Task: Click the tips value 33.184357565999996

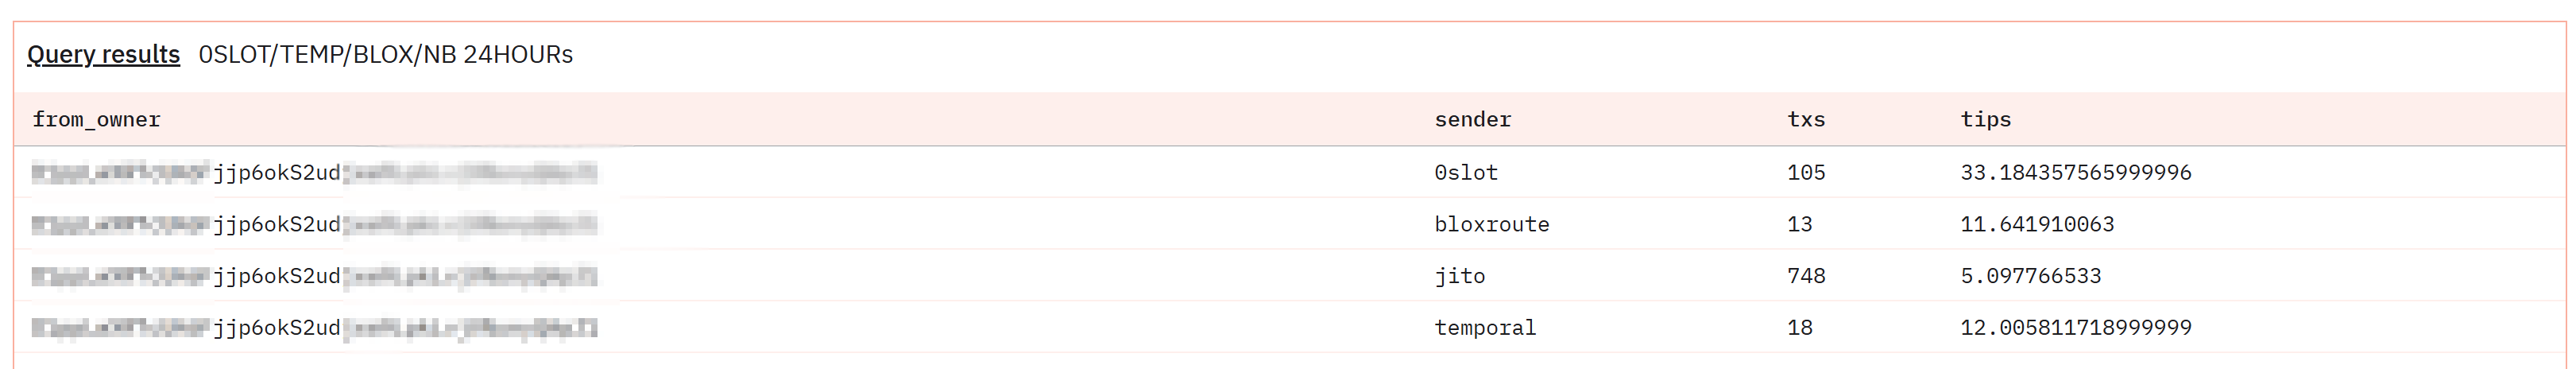Action: (2075, 173)
